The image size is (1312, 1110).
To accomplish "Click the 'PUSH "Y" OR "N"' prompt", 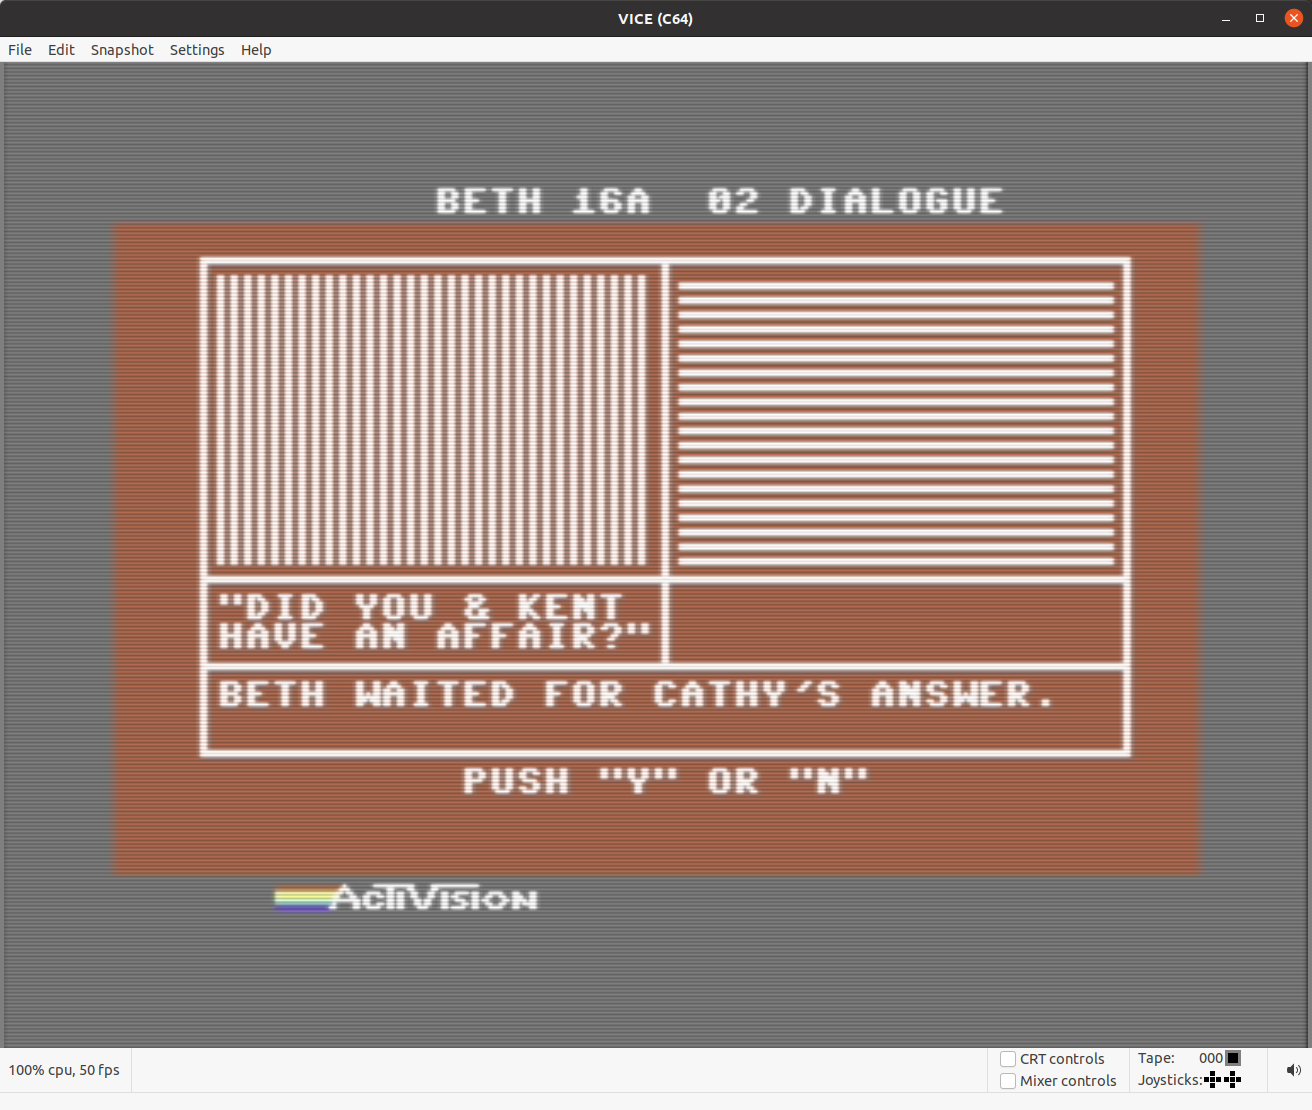I will pyautogui.click(x=665, y=780).
